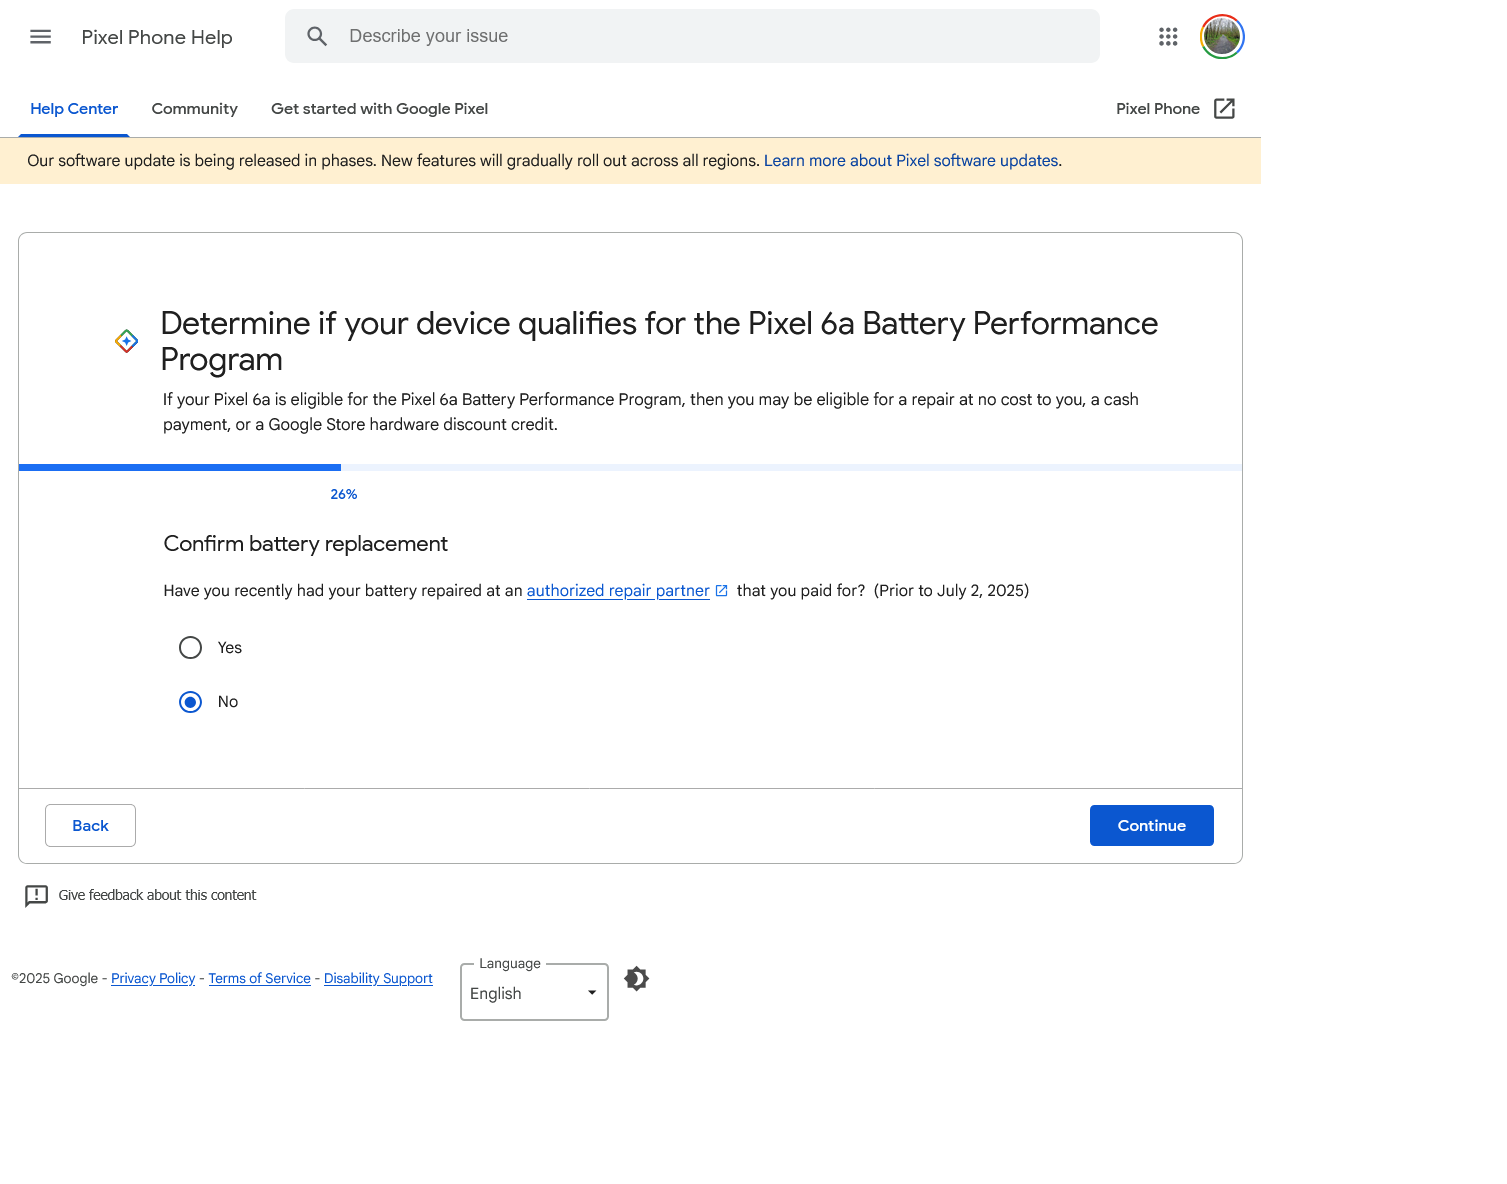The width and height of the screenshot is (1507, 1184).
Task: Expand the English language combo box arrow
Action: coord(591,992)
